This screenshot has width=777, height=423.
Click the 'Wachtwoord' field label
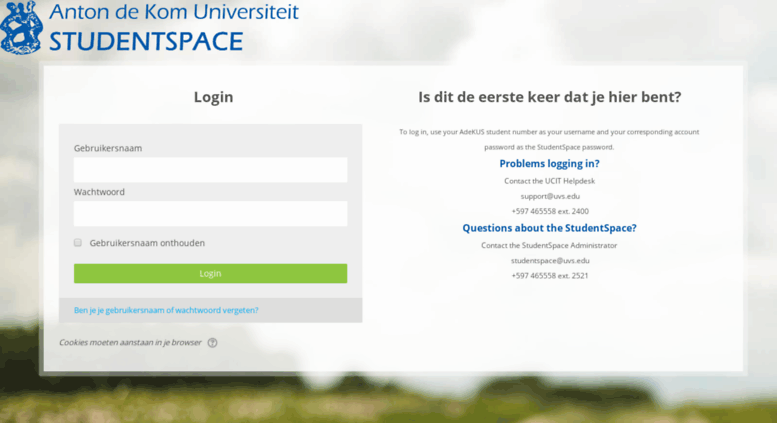(99, 192)
